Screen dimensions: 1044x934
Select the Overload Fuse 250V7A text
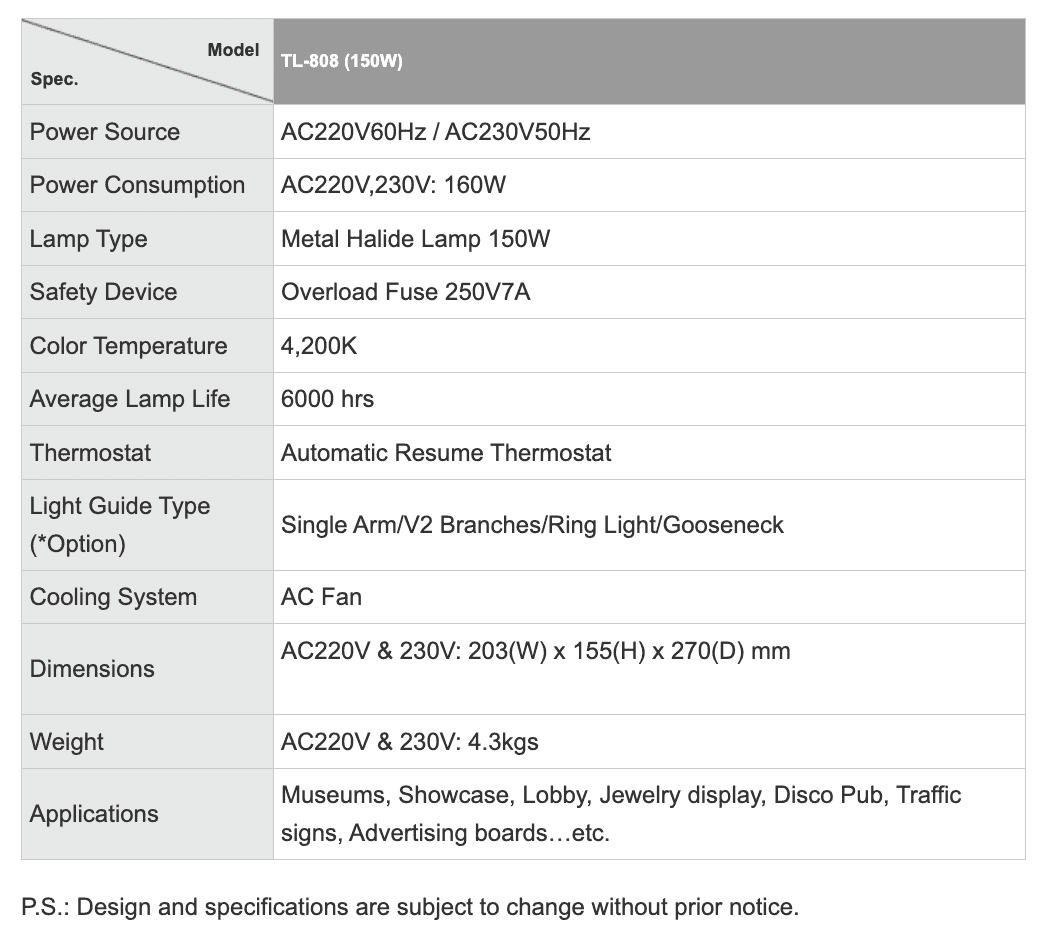[405, 292]
